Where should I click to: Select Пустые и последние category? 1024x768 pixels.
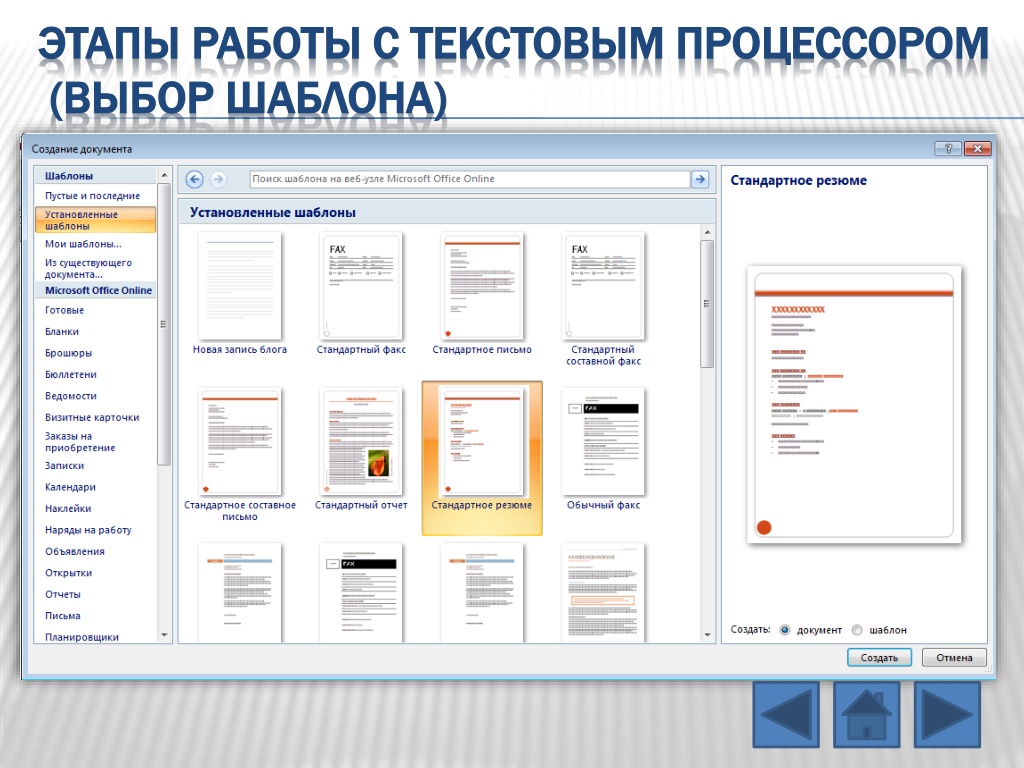tap(95, 196)
